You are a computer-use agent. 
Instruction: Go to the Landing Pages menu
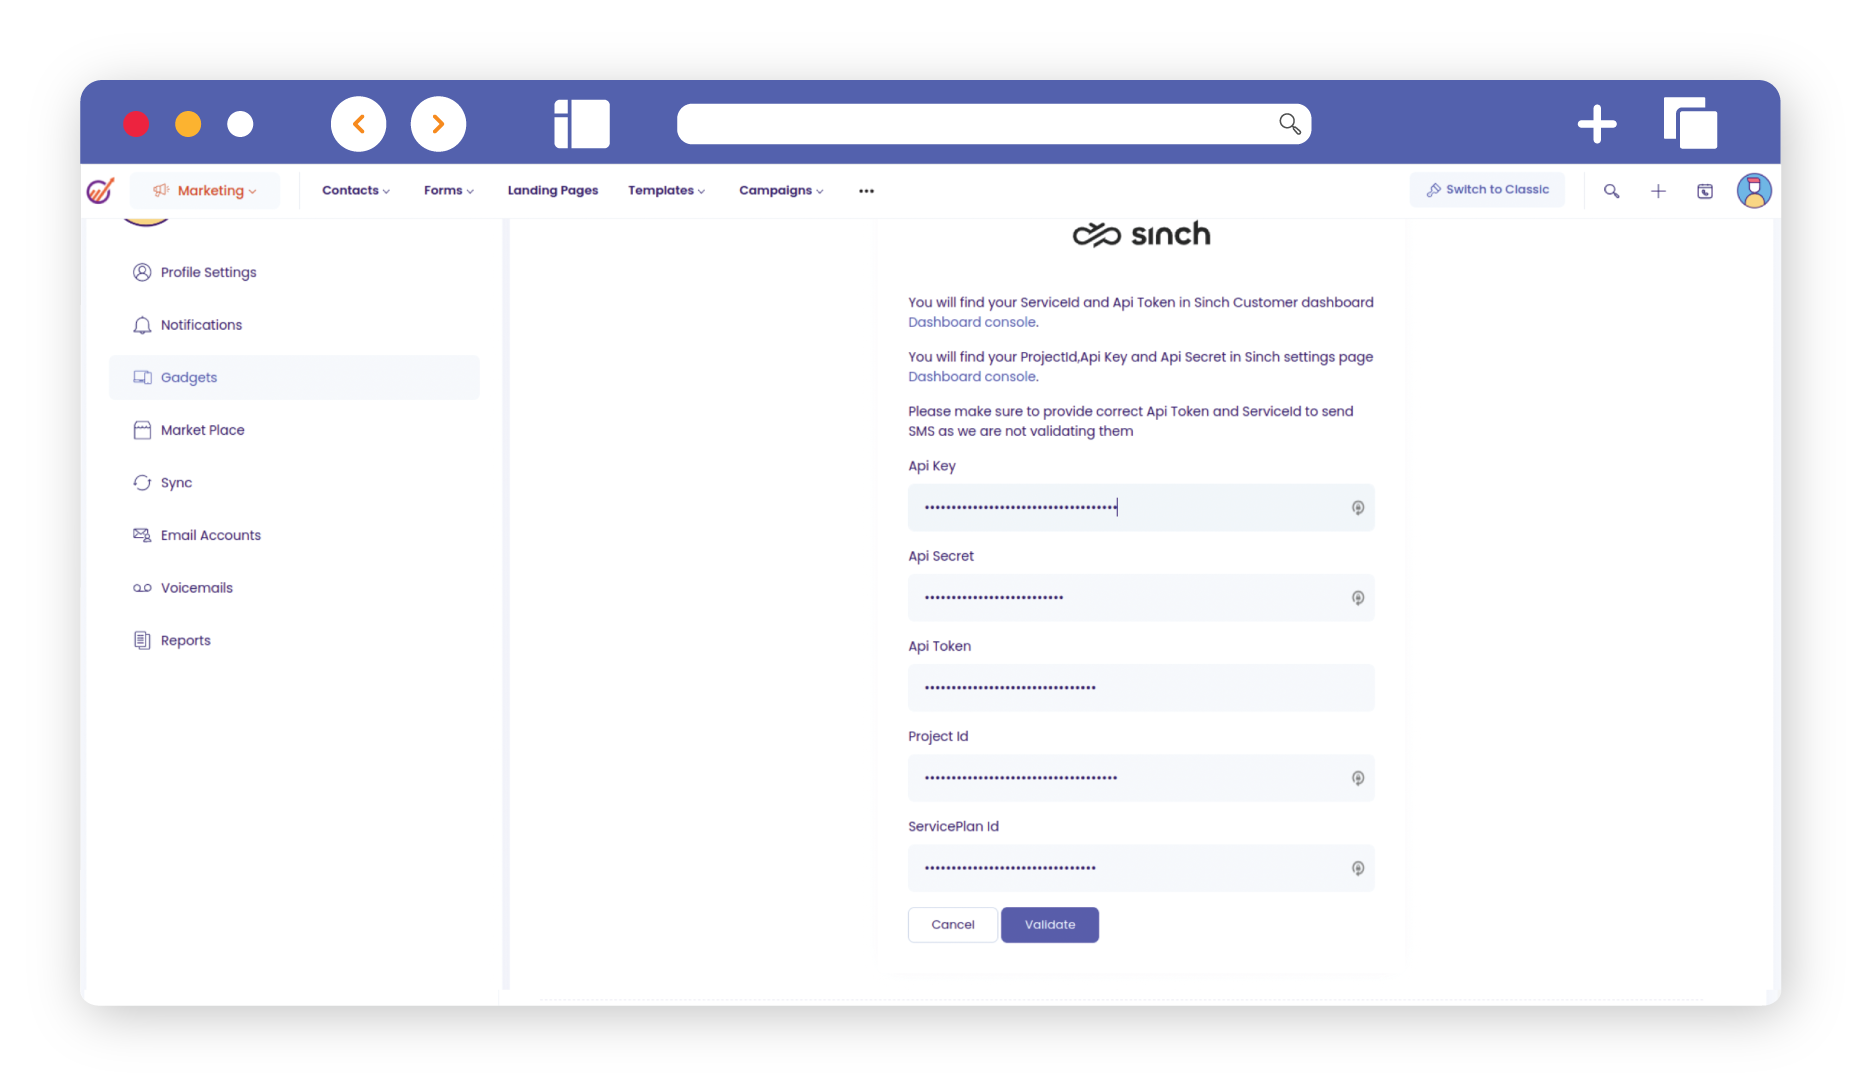[552, 191]
